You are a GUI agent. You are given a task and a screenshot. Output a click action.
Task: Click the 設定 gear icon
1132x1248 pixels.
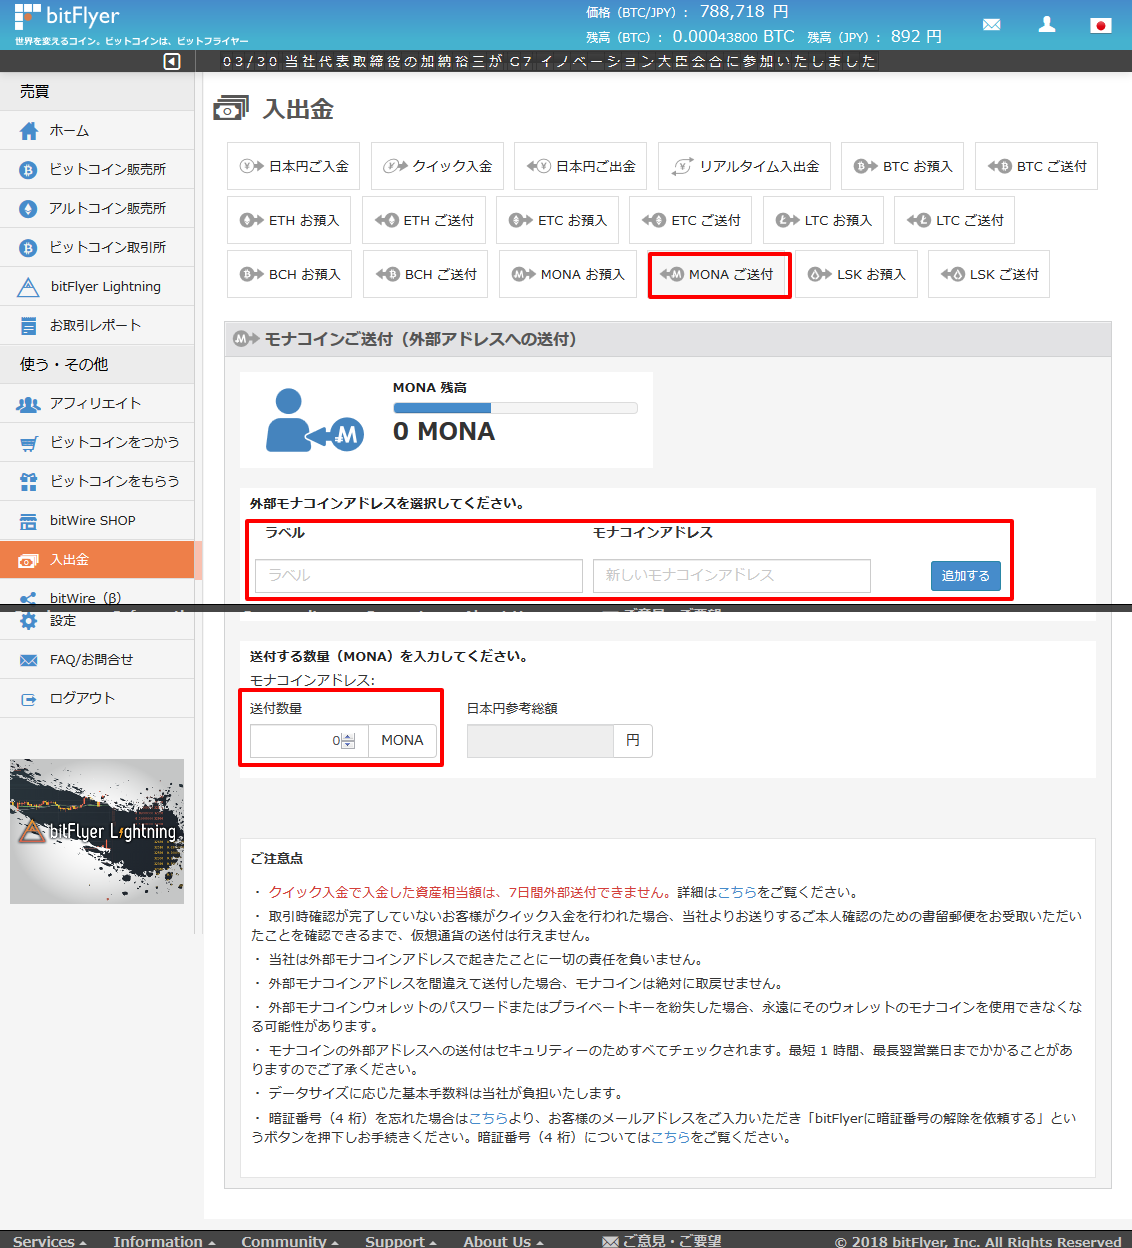point(29,621)
